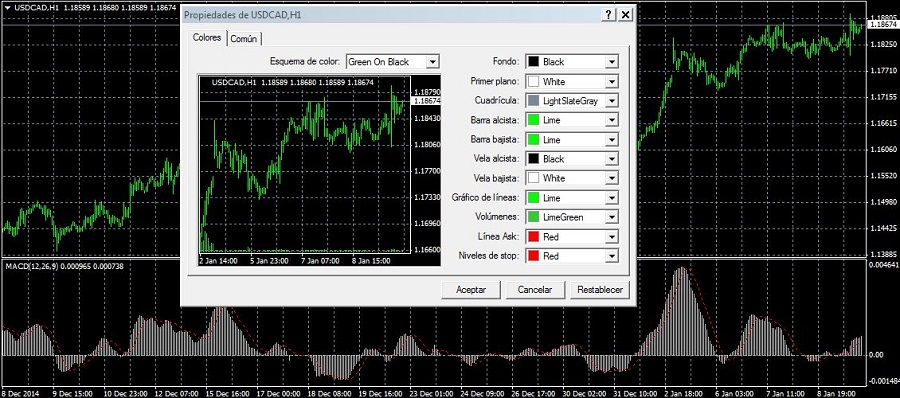
Task: Open the Vela bajista White dropdown
Action: [572, 178]
